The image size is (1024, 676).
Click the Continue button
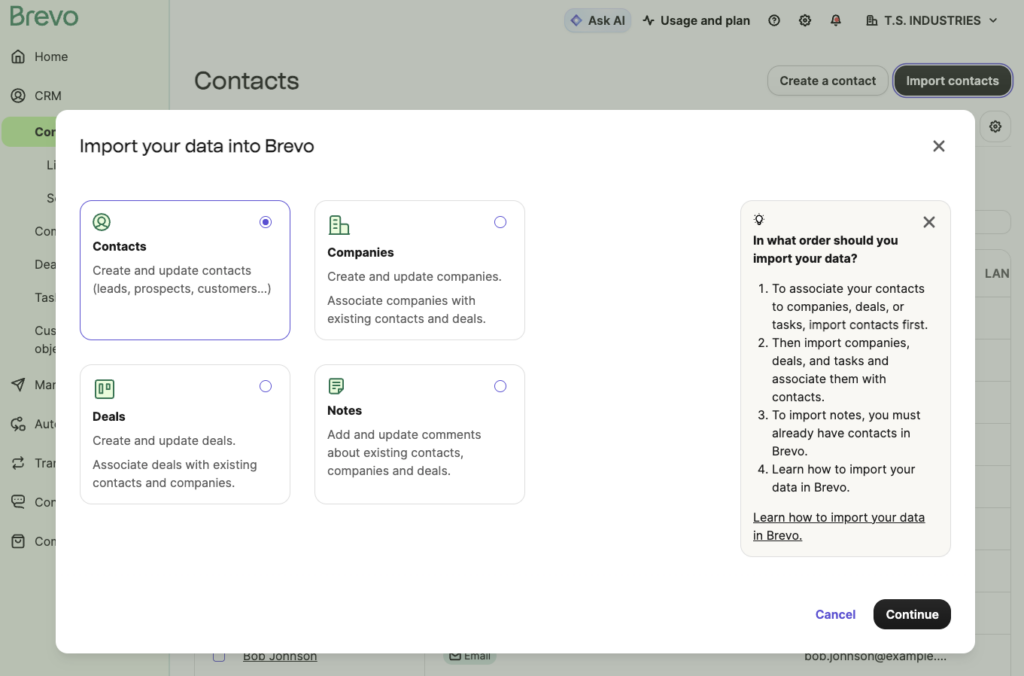(x=911, y=614)
